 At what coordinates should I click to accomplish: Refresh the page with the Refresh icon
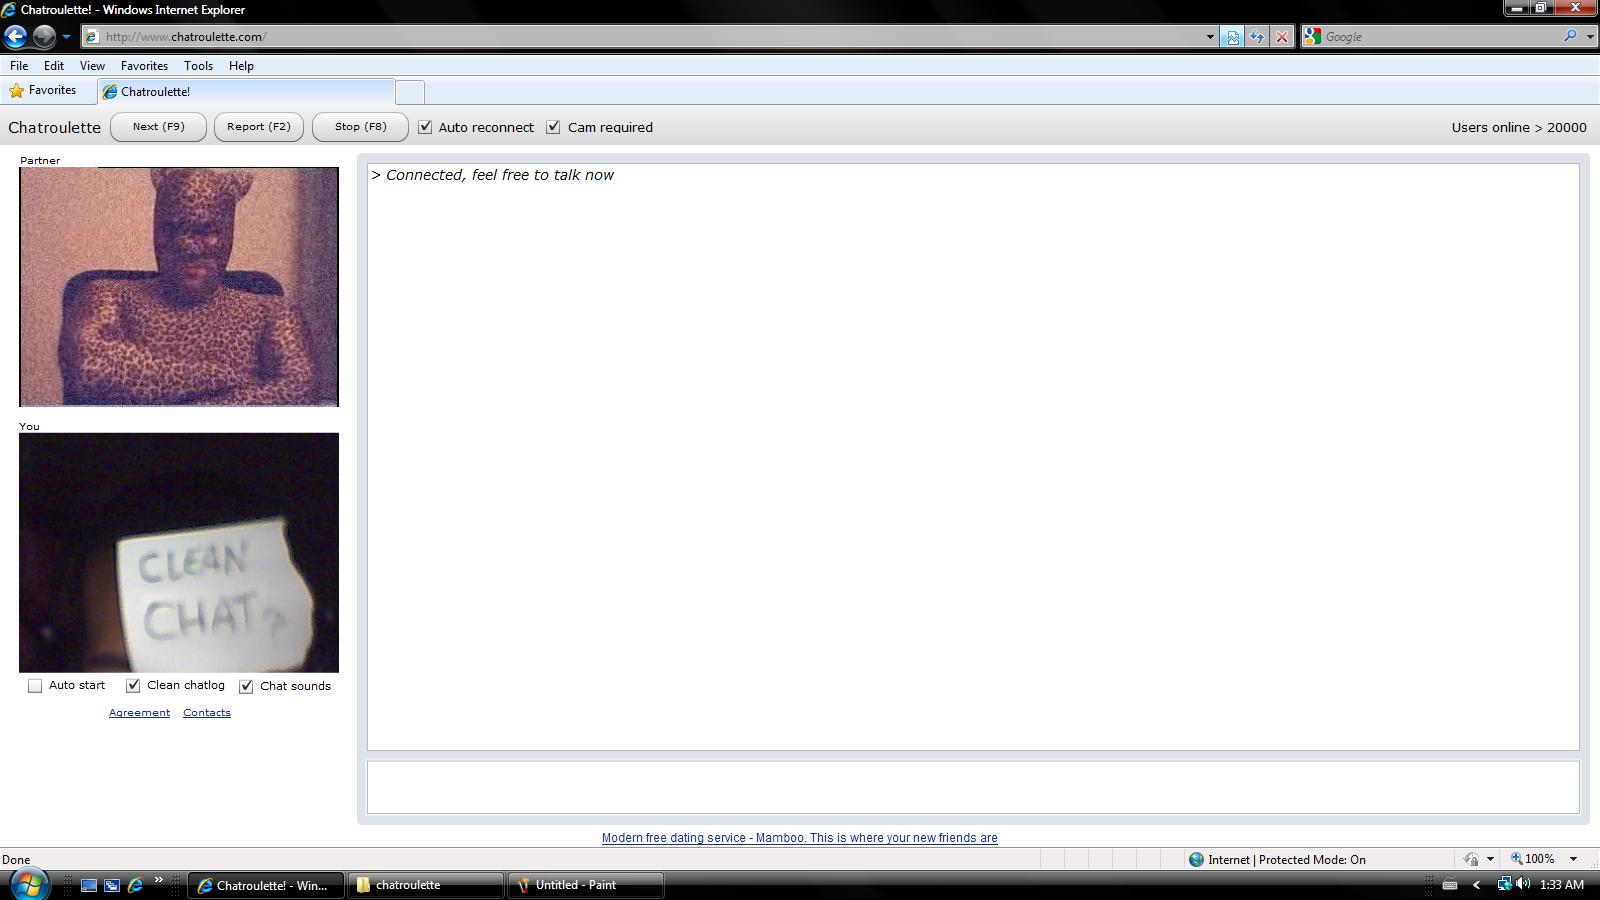pyautogui.click(x=1257, y=37)
